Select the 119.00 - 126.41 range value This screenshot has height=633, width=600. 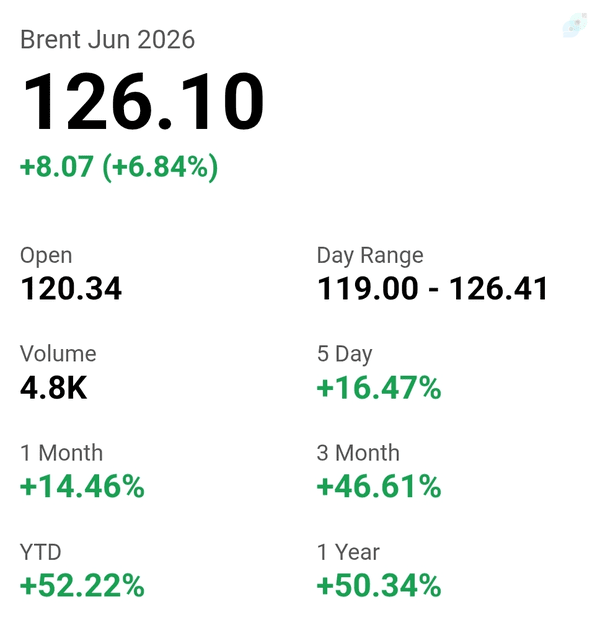pos(432,289)
